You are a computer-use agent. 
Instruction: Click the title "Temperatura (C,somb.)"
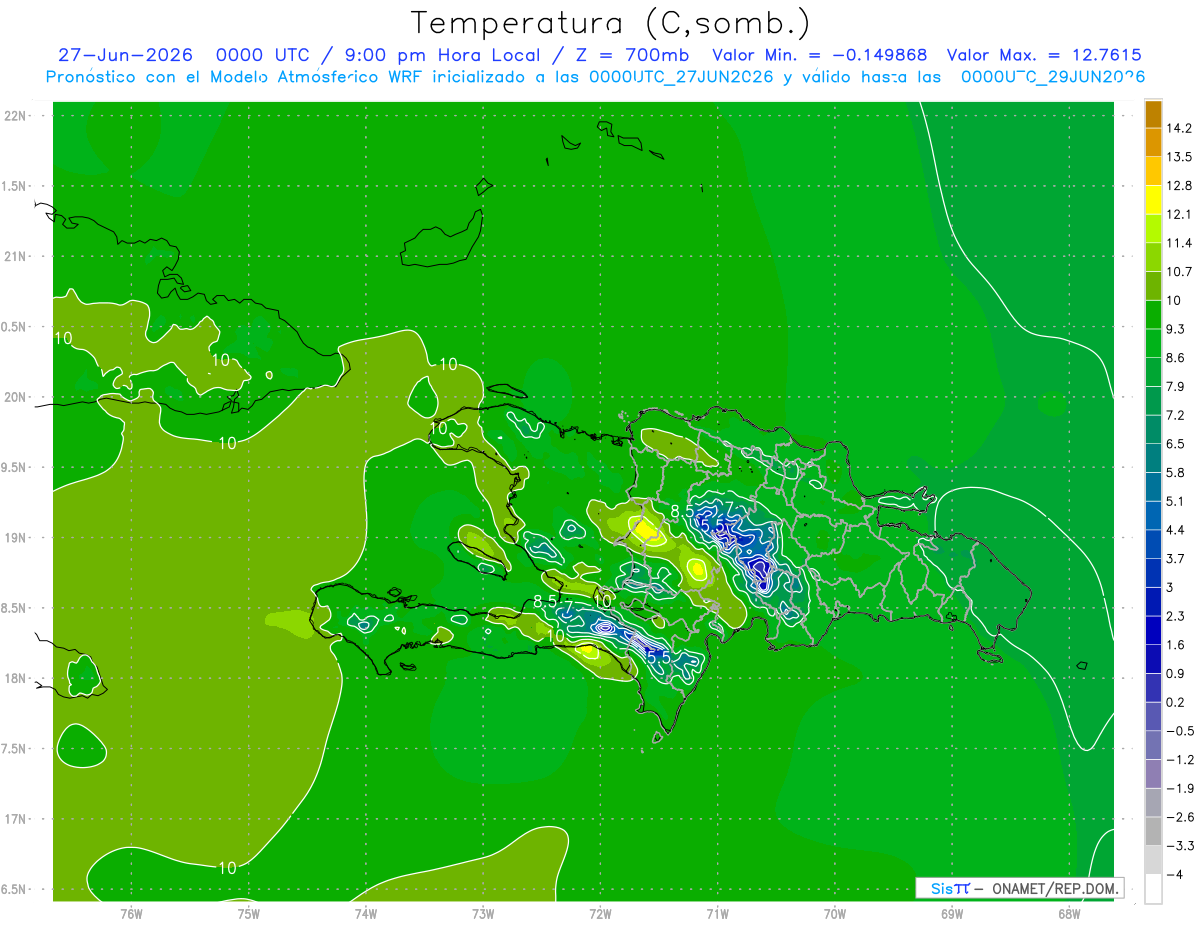pyautogui.click(x=611, y=22)
